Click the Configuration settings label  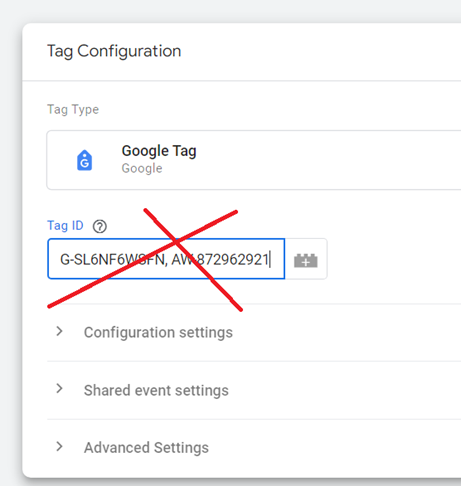158,333
